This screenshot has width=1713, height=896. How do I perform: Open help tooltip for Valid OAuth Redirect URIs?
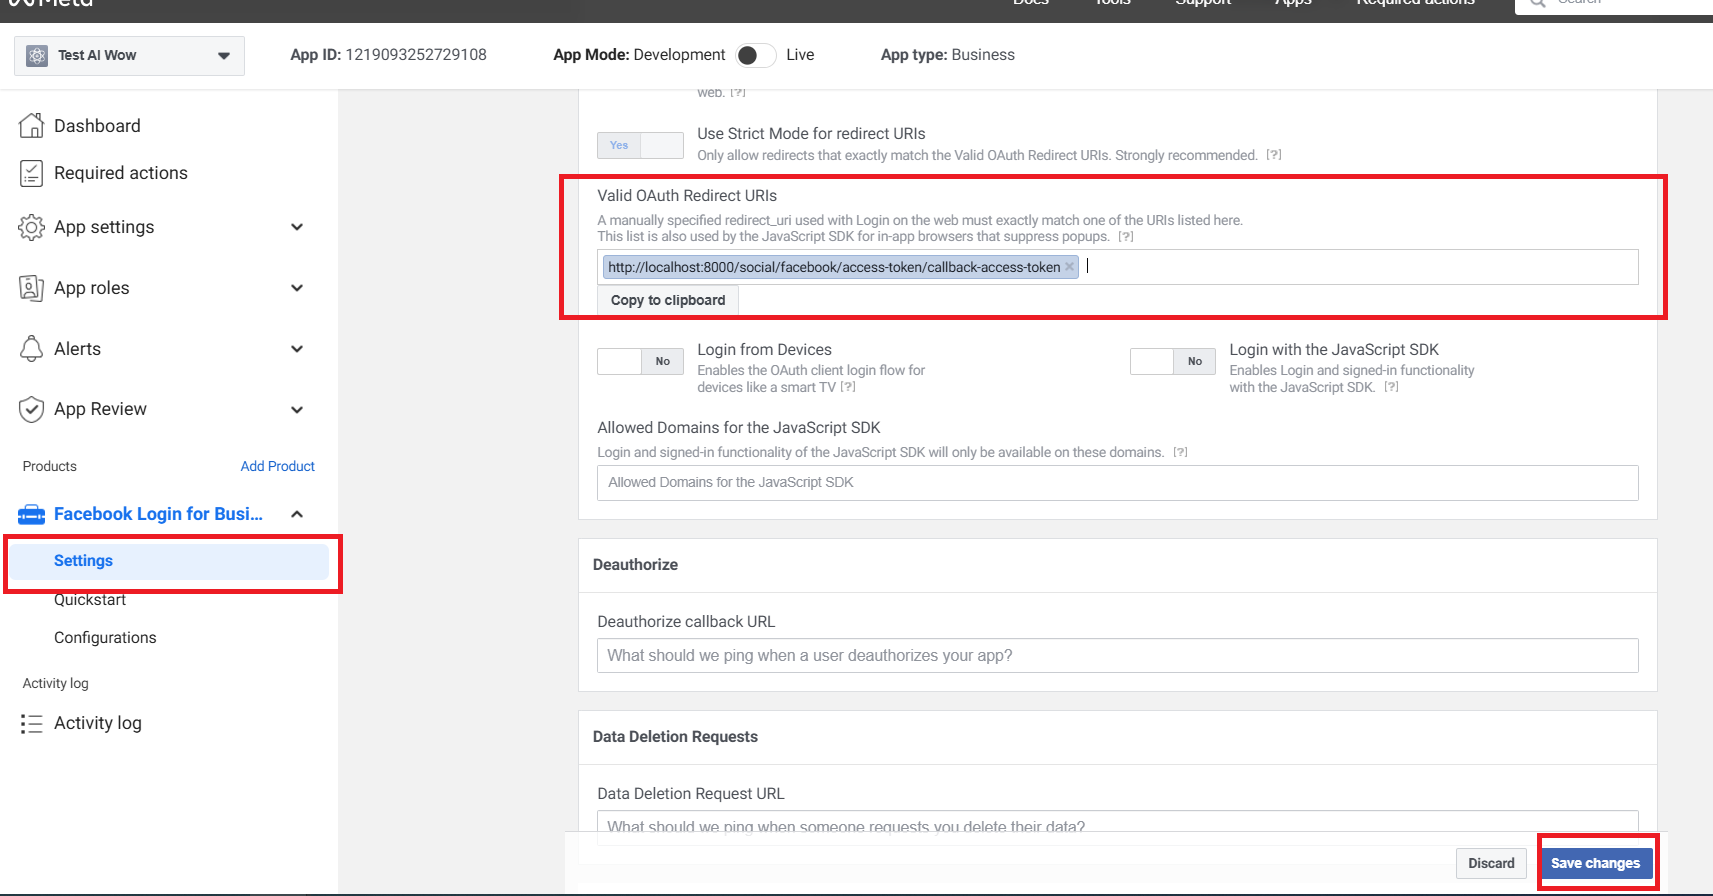[1126, 237]
